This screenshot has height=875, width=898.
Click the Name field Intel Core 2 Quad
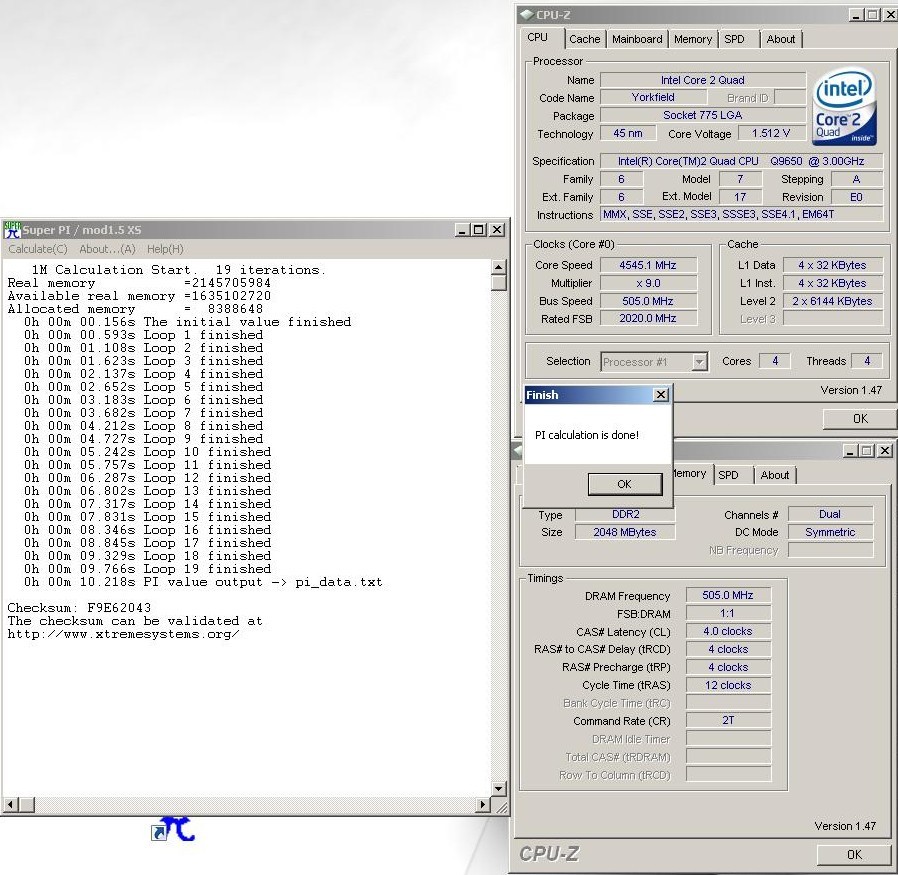(x=703, y=80)
